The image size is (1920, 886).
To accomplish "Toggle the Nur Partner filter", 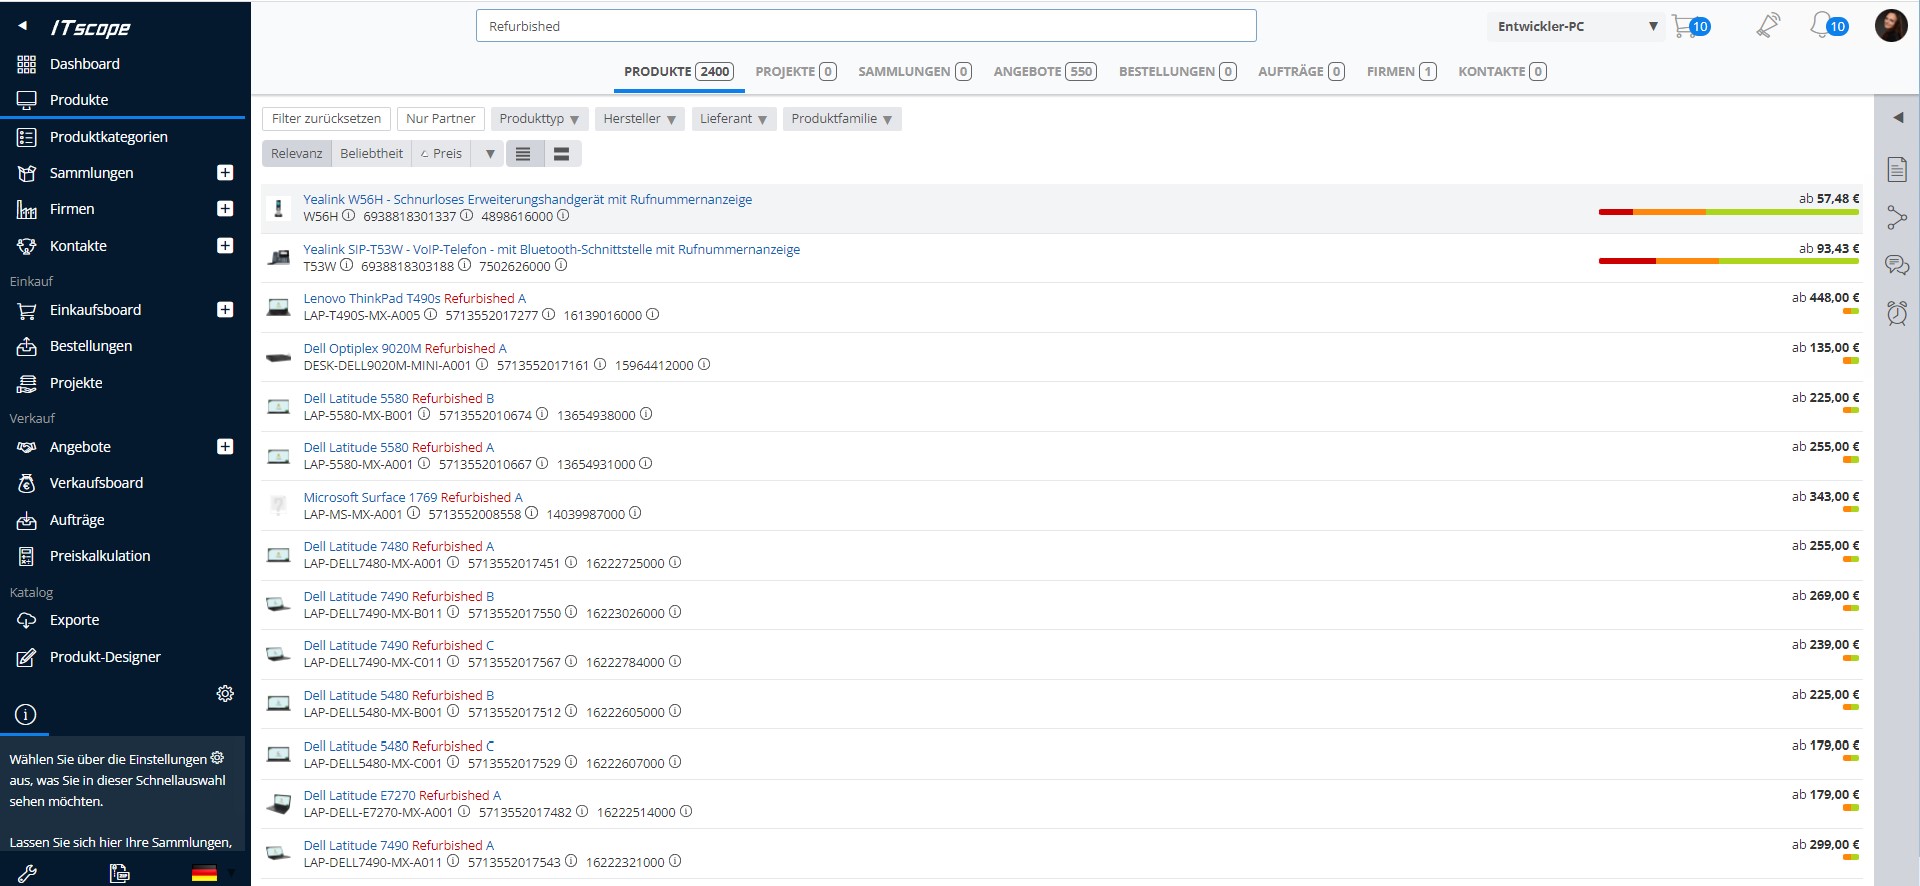I will click(440, 119).
